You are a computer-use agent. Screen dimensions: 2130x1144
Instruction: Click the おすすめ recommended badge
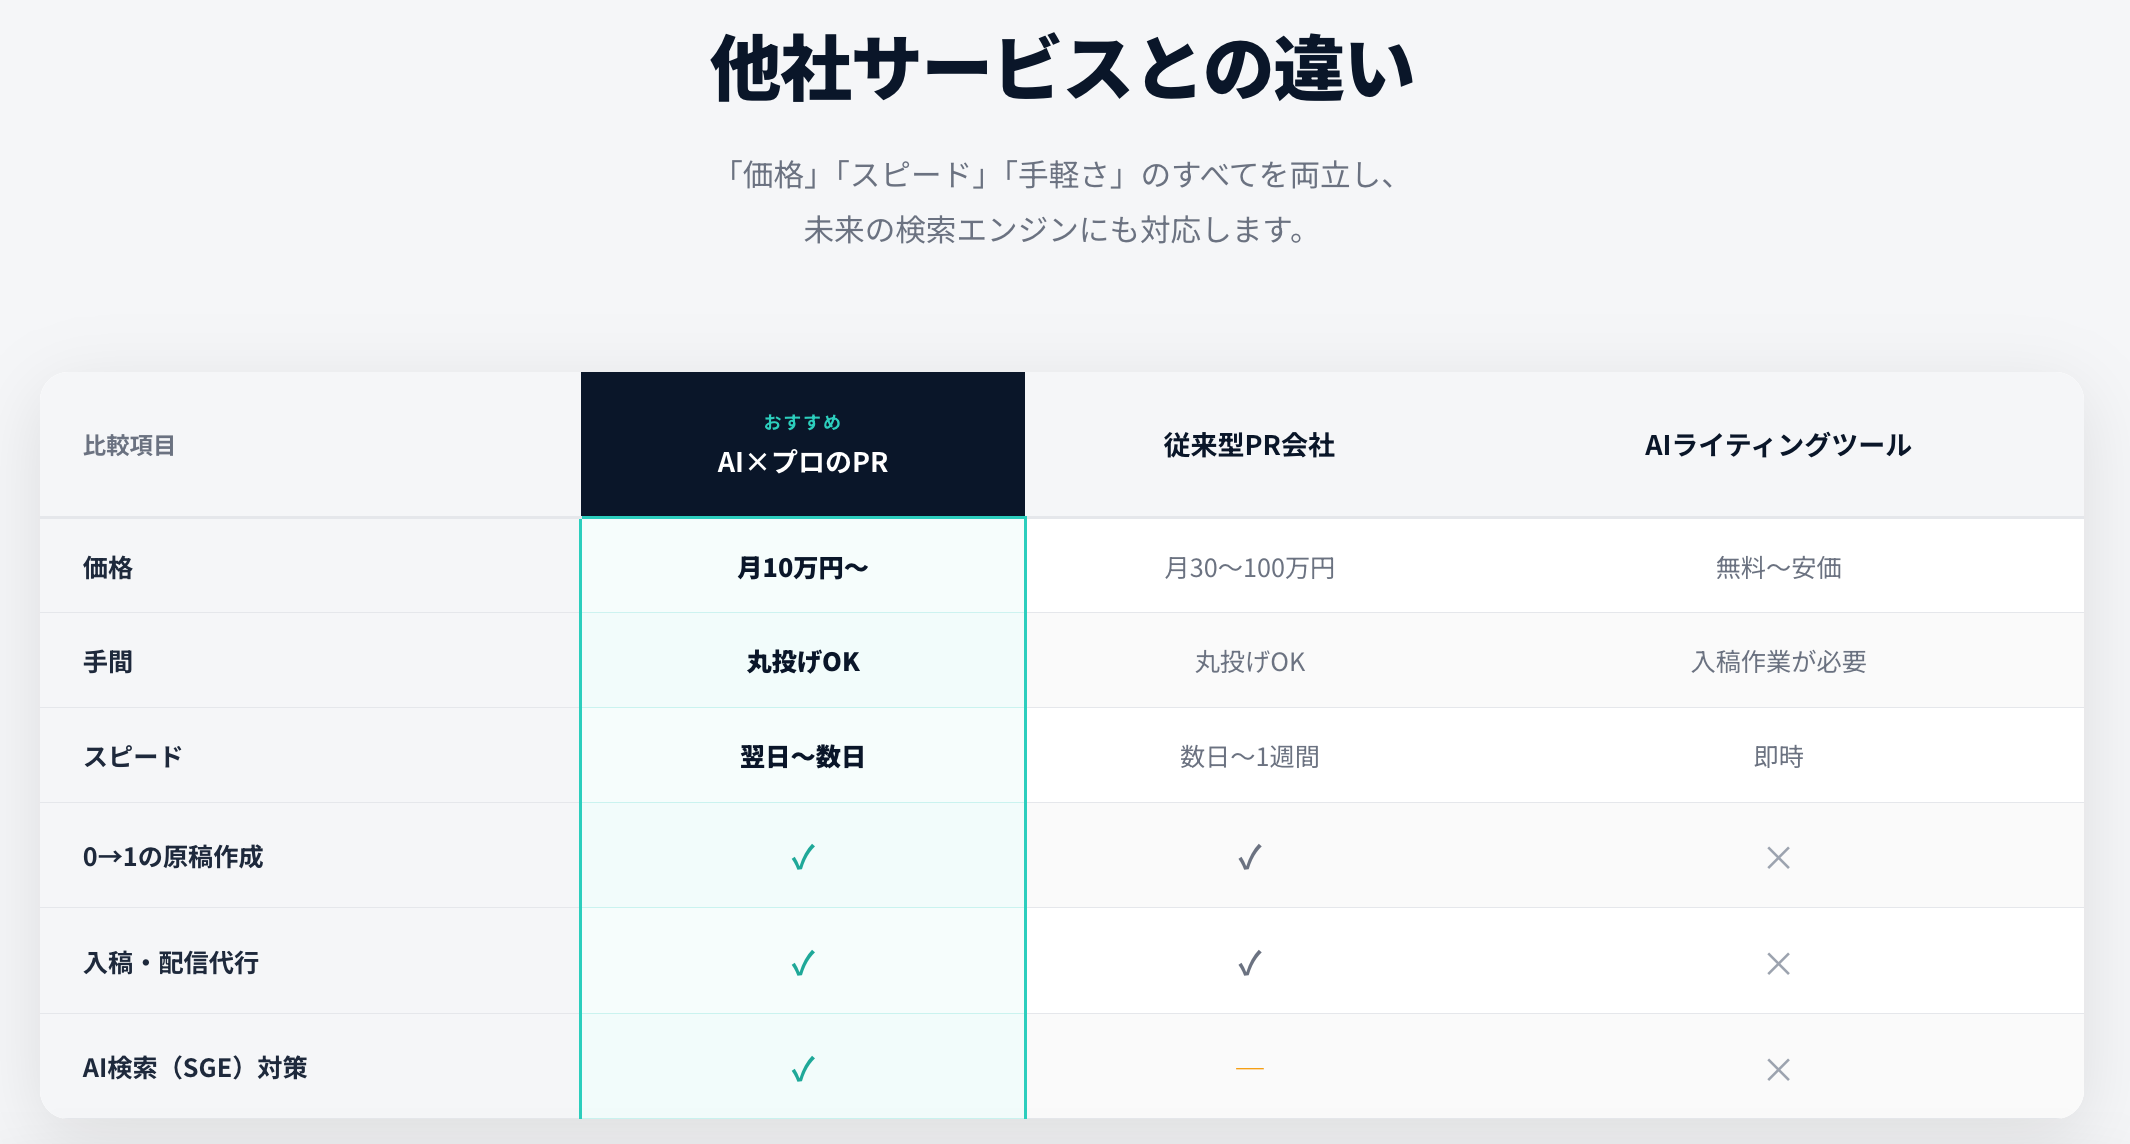(803, 422)
